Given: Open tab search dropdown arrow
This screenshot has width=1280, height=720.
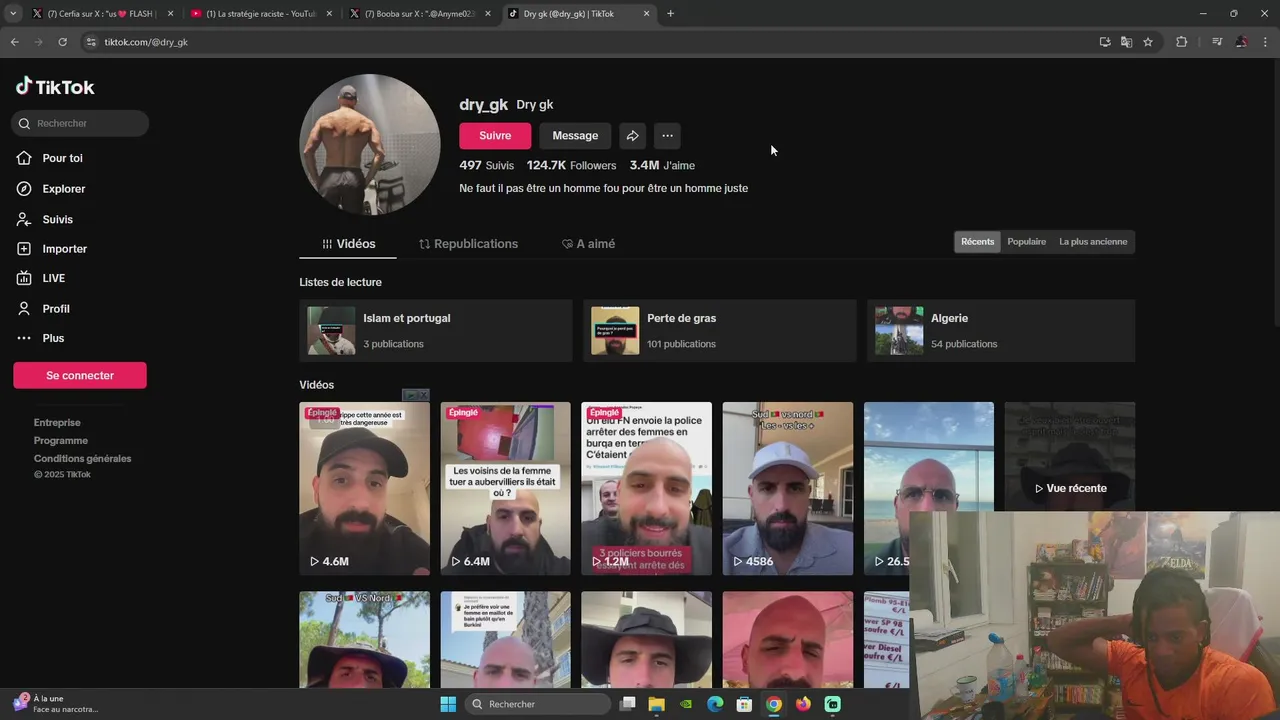Looking at the screenshot, I should (13, 14).
